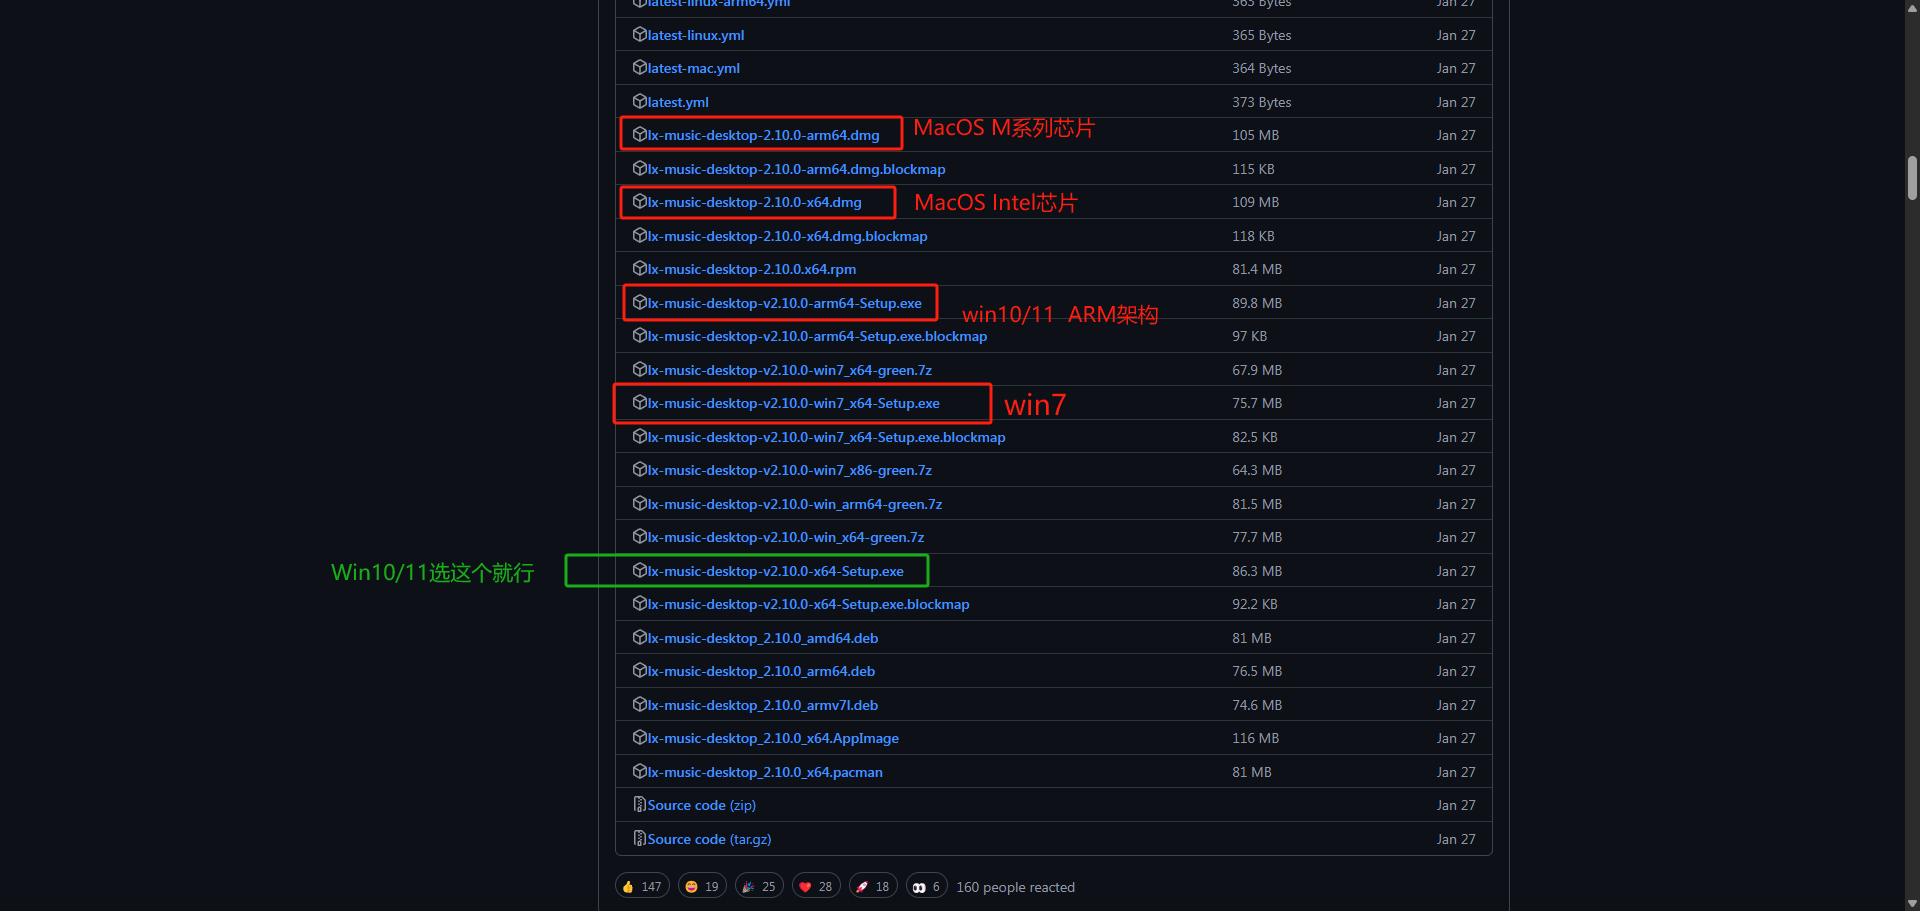
Task: Download lx-music-desktop_2.10.0_amd64.deb package
Action: tap(762, 638)
